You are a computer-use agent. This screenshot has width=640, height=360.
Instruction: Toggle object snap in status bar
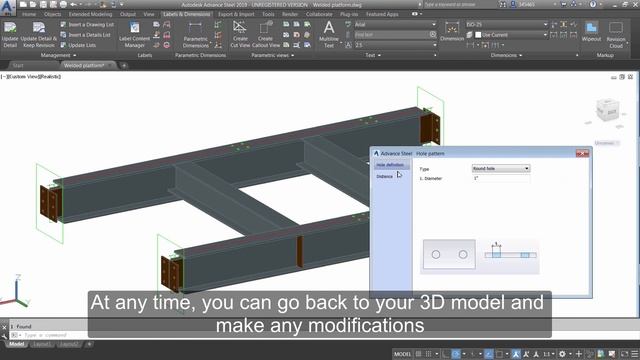(x=499, y=354)
